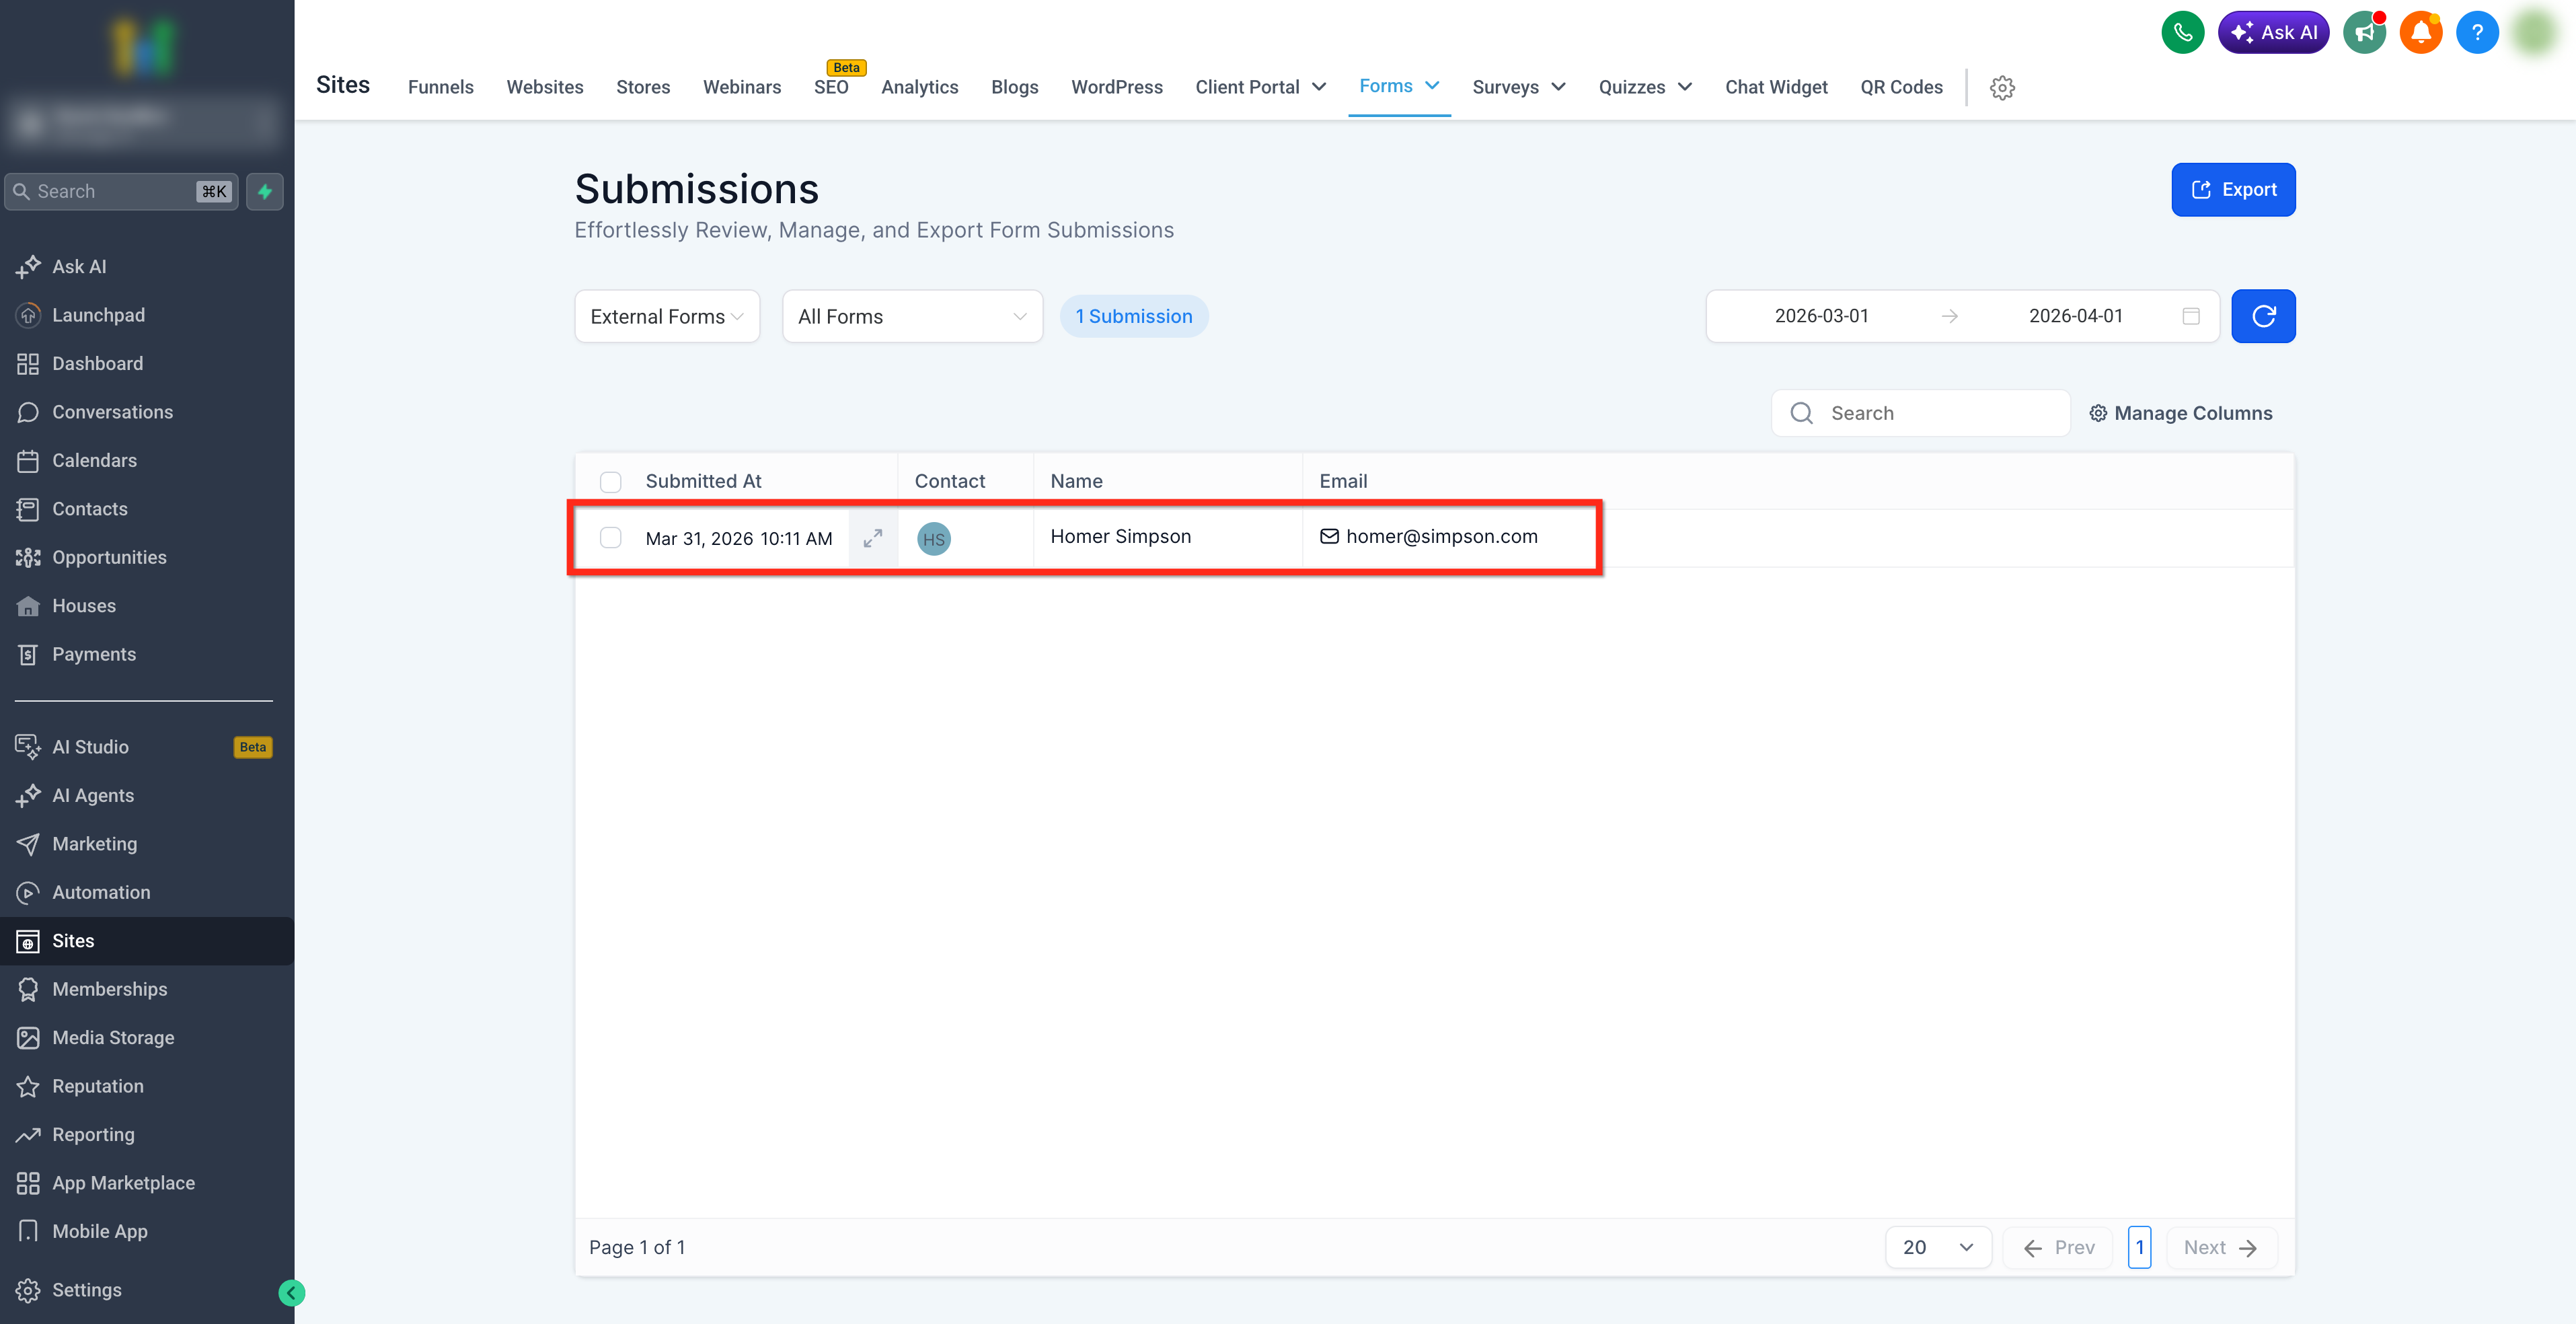Image resolution: width=2576 pixels, height=1324 pixels.
Task: Open Conversations in the sidebar
Action: pos(112,411)
